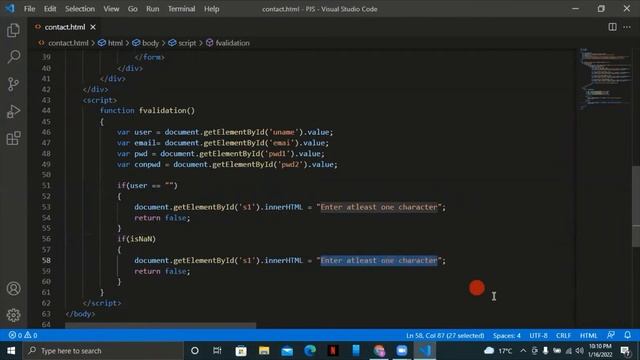The width and height of the screenshot is (640, 360).
Task: Open the Accounts menu icon
Action: click(x=13, y=289)
